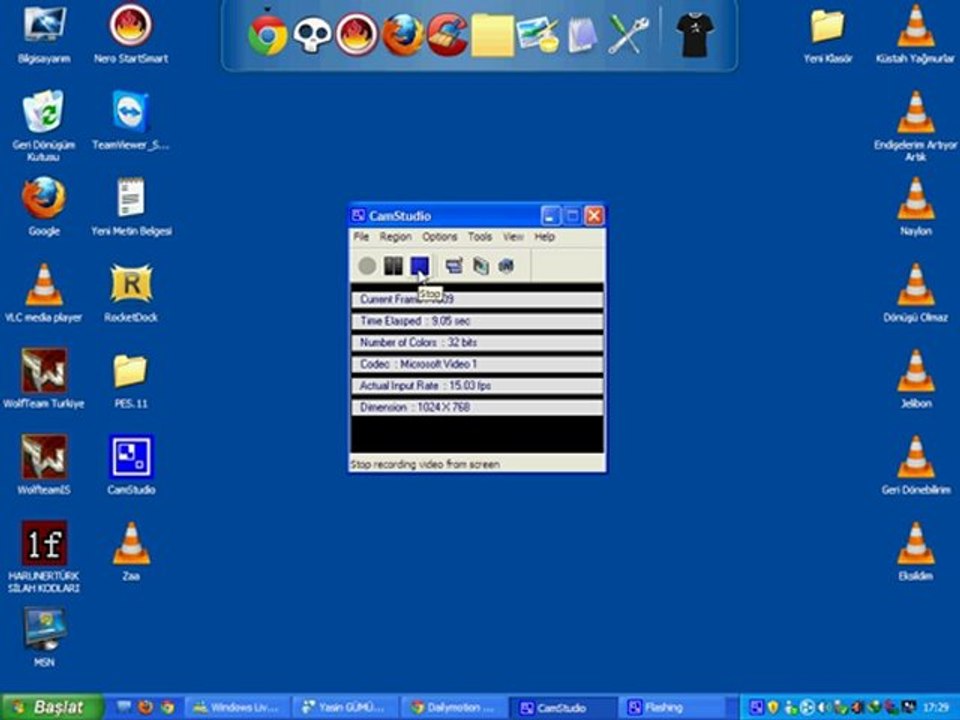Open the Options menu in CamStudio
The width and height of the screenshot is (960, 720).
click(x=440, y=237)
